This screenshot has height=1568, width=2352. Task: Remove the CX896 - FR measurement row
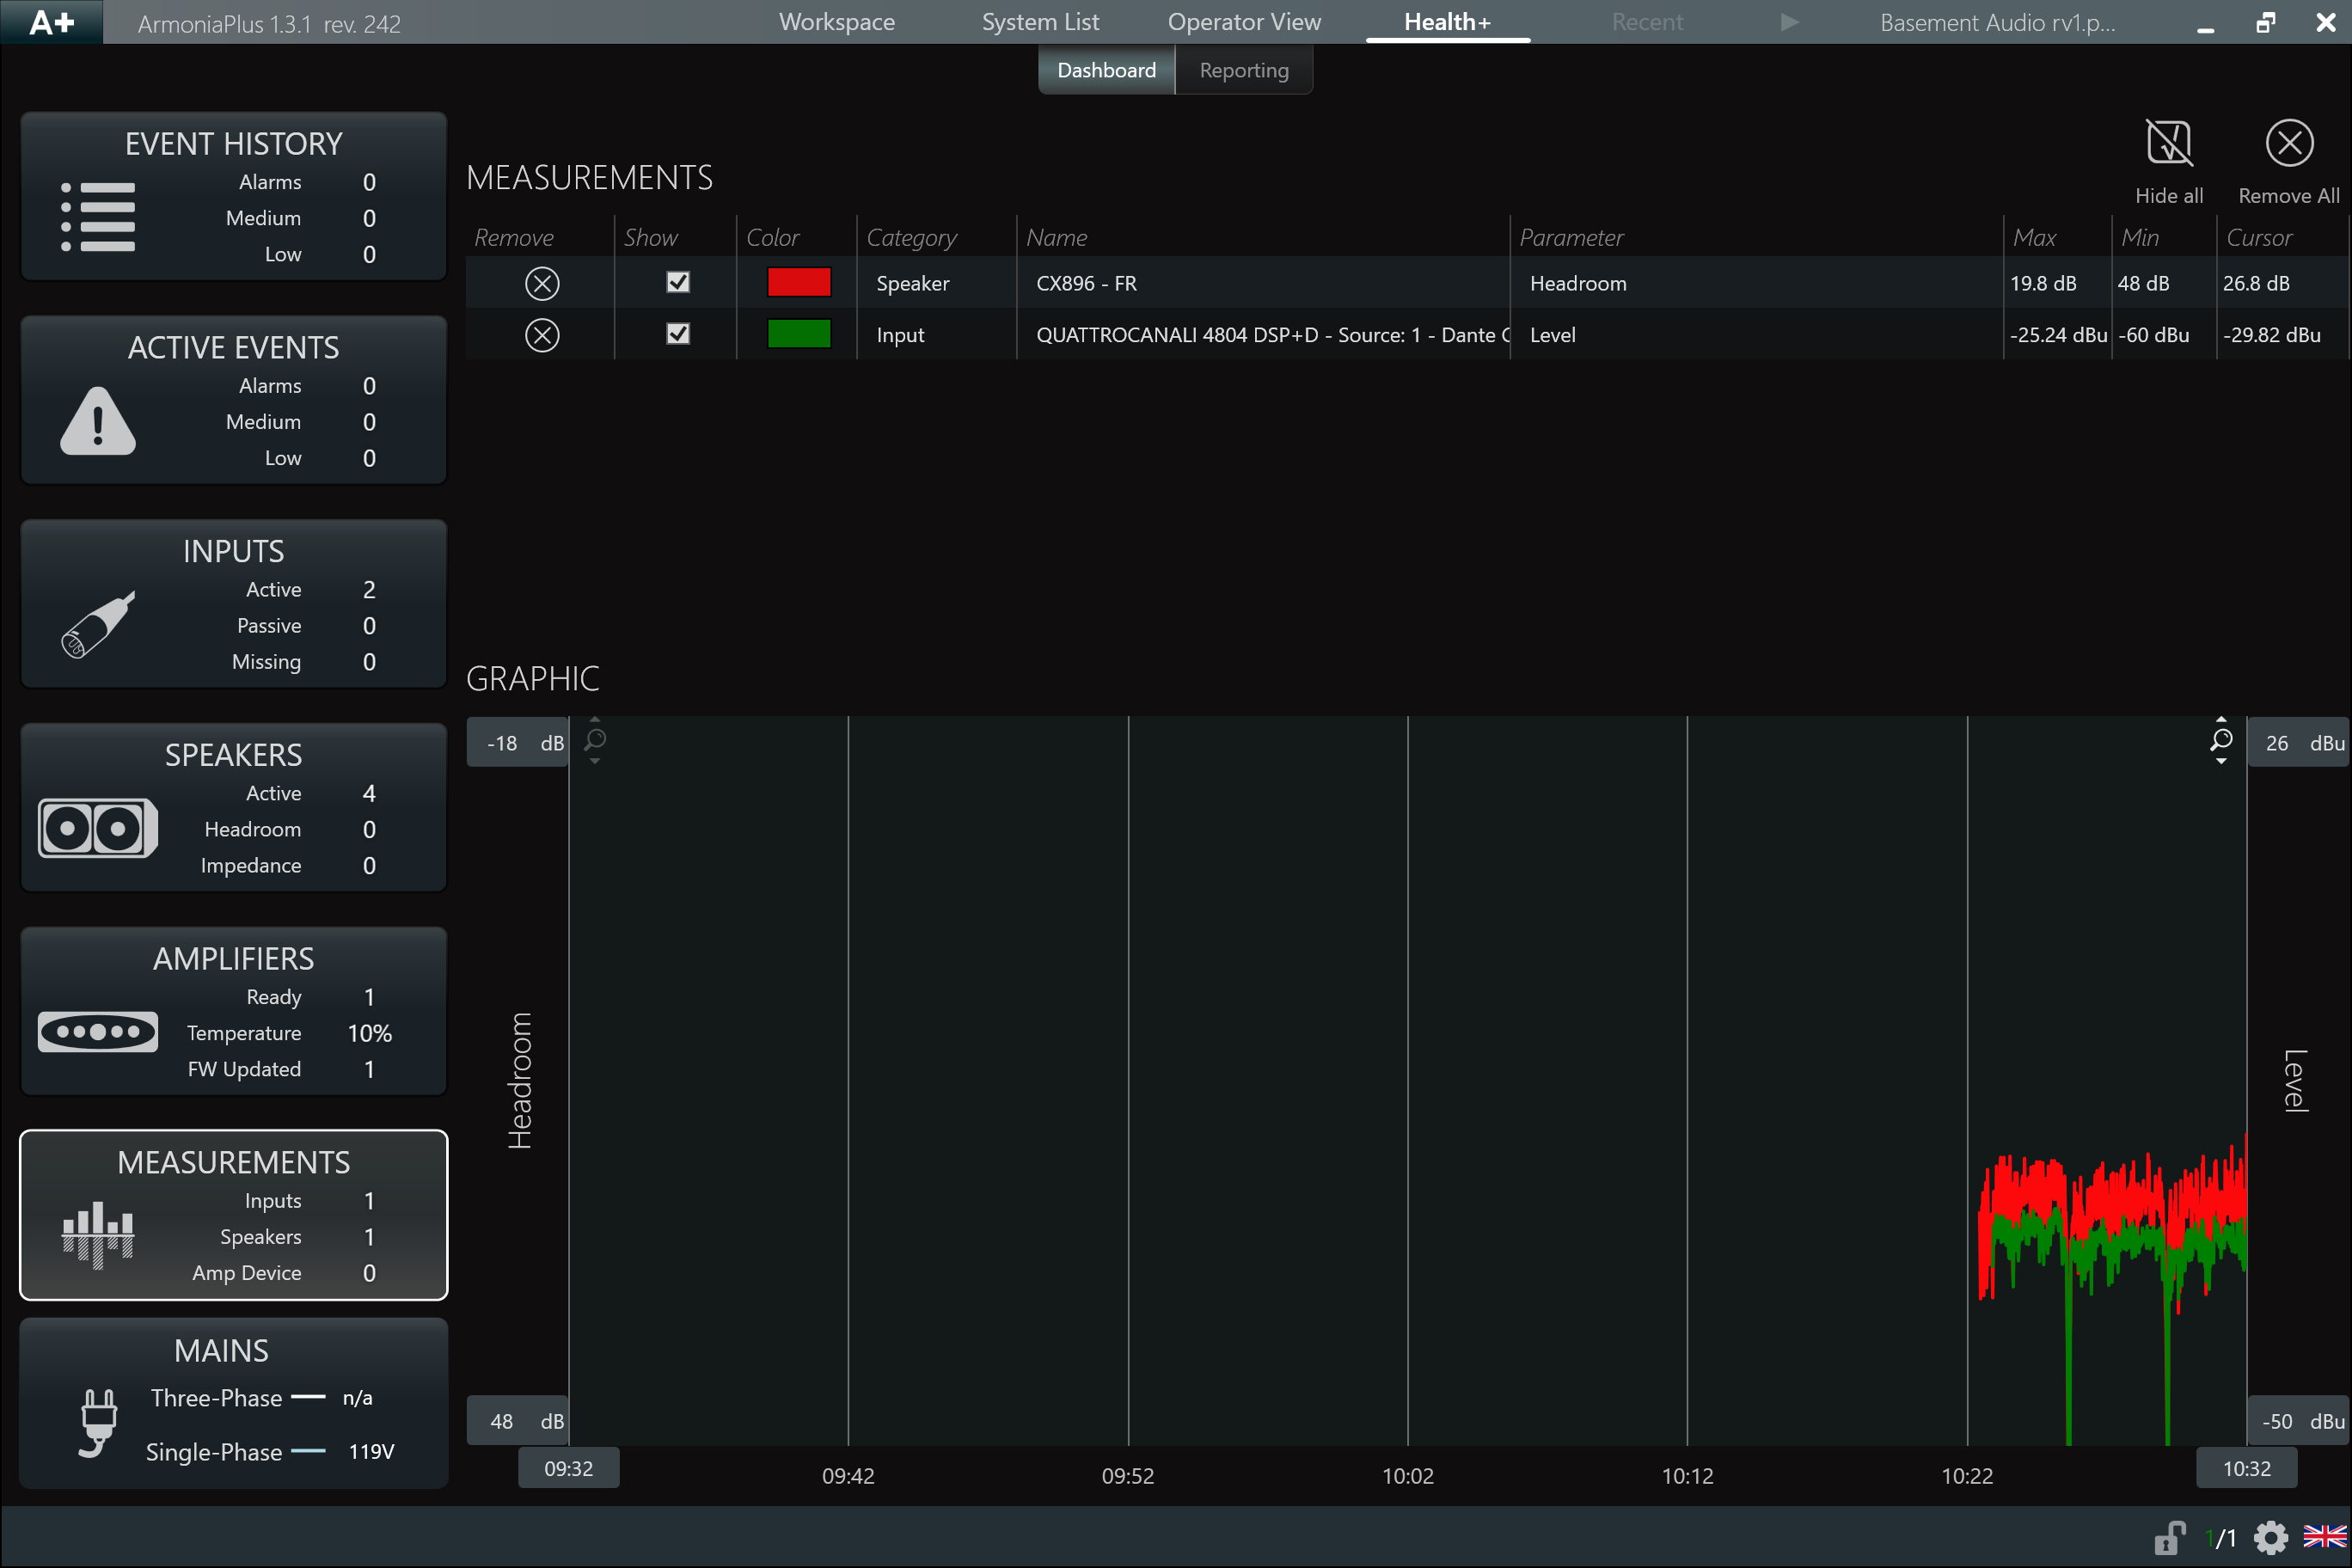click(542, 284)
